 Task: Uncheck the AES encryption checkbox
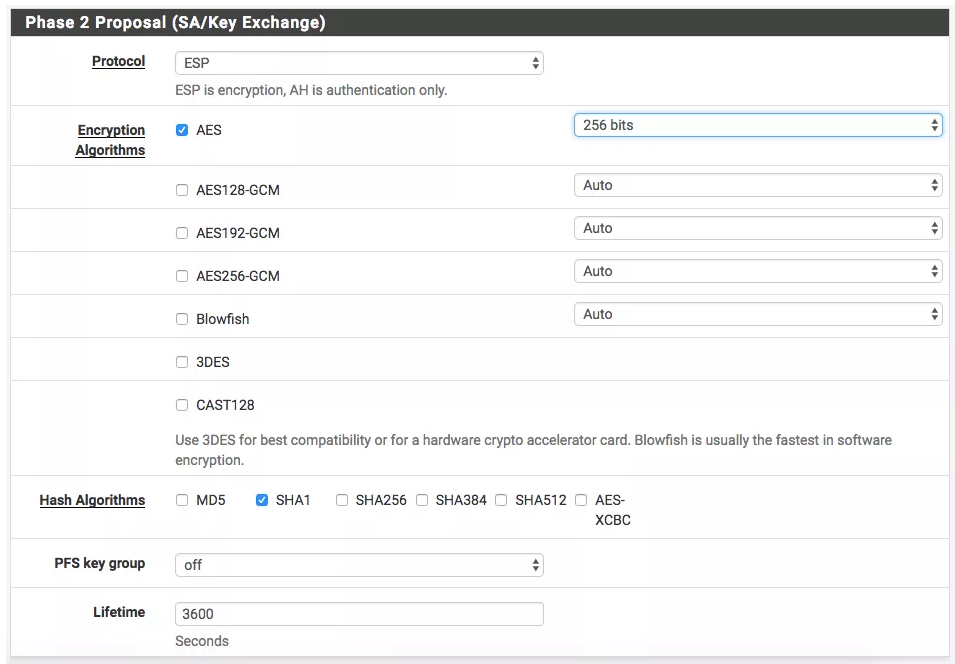pos(182,130)
